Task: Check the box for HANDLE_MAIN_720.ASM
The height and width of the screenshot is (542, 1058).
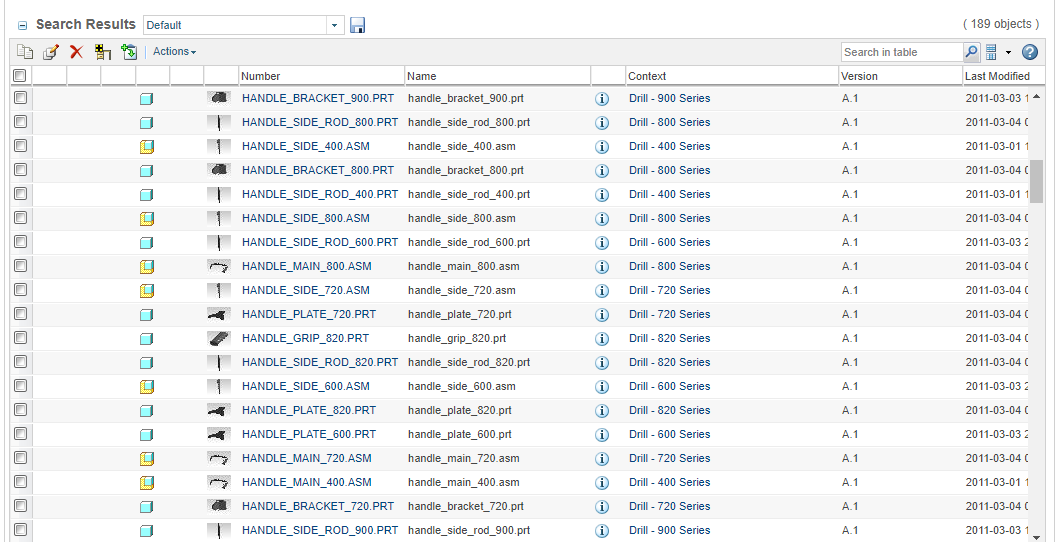Action: (x=20, y=458)
